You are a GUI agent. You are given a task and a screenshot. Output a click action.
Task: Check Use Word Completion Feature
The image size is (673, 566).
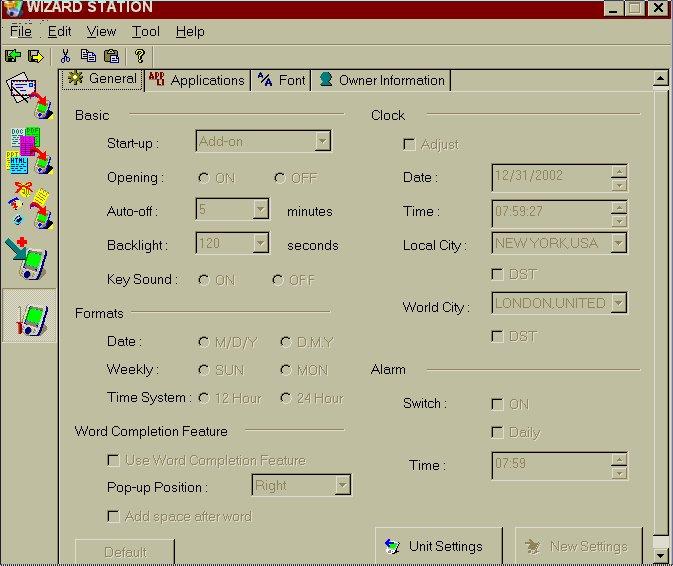click(114, 461)
